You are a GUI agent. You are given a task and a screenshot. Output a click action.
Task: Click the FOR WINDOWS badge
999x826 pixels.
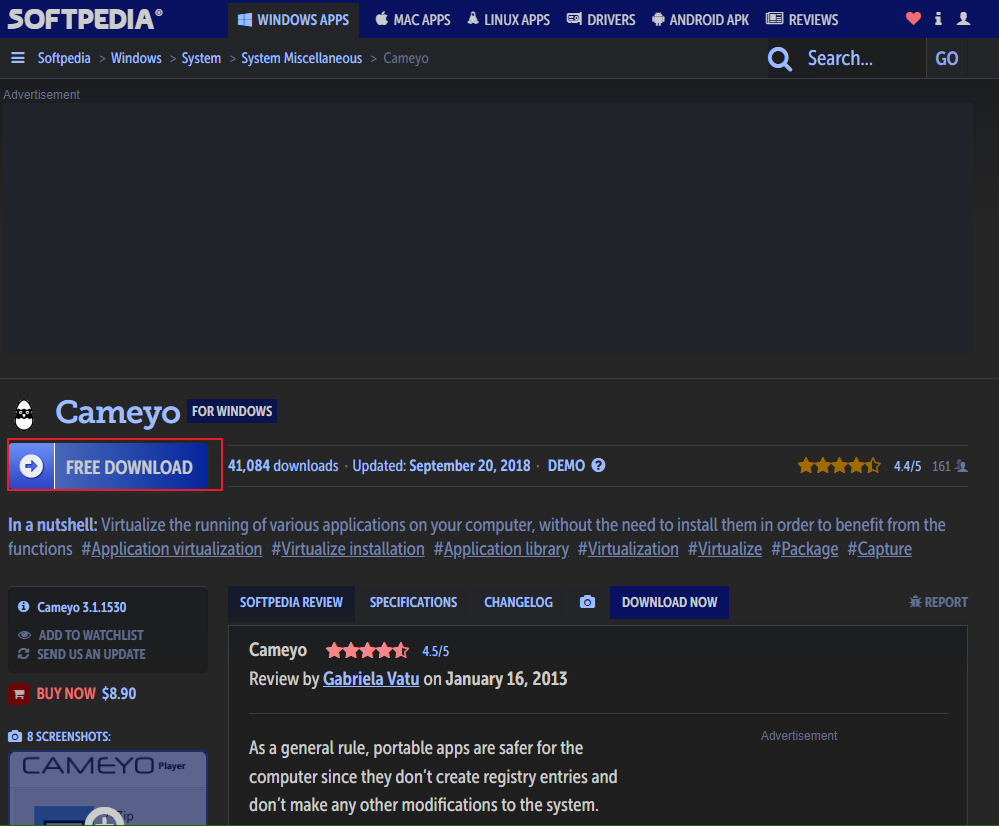point(232,411)
